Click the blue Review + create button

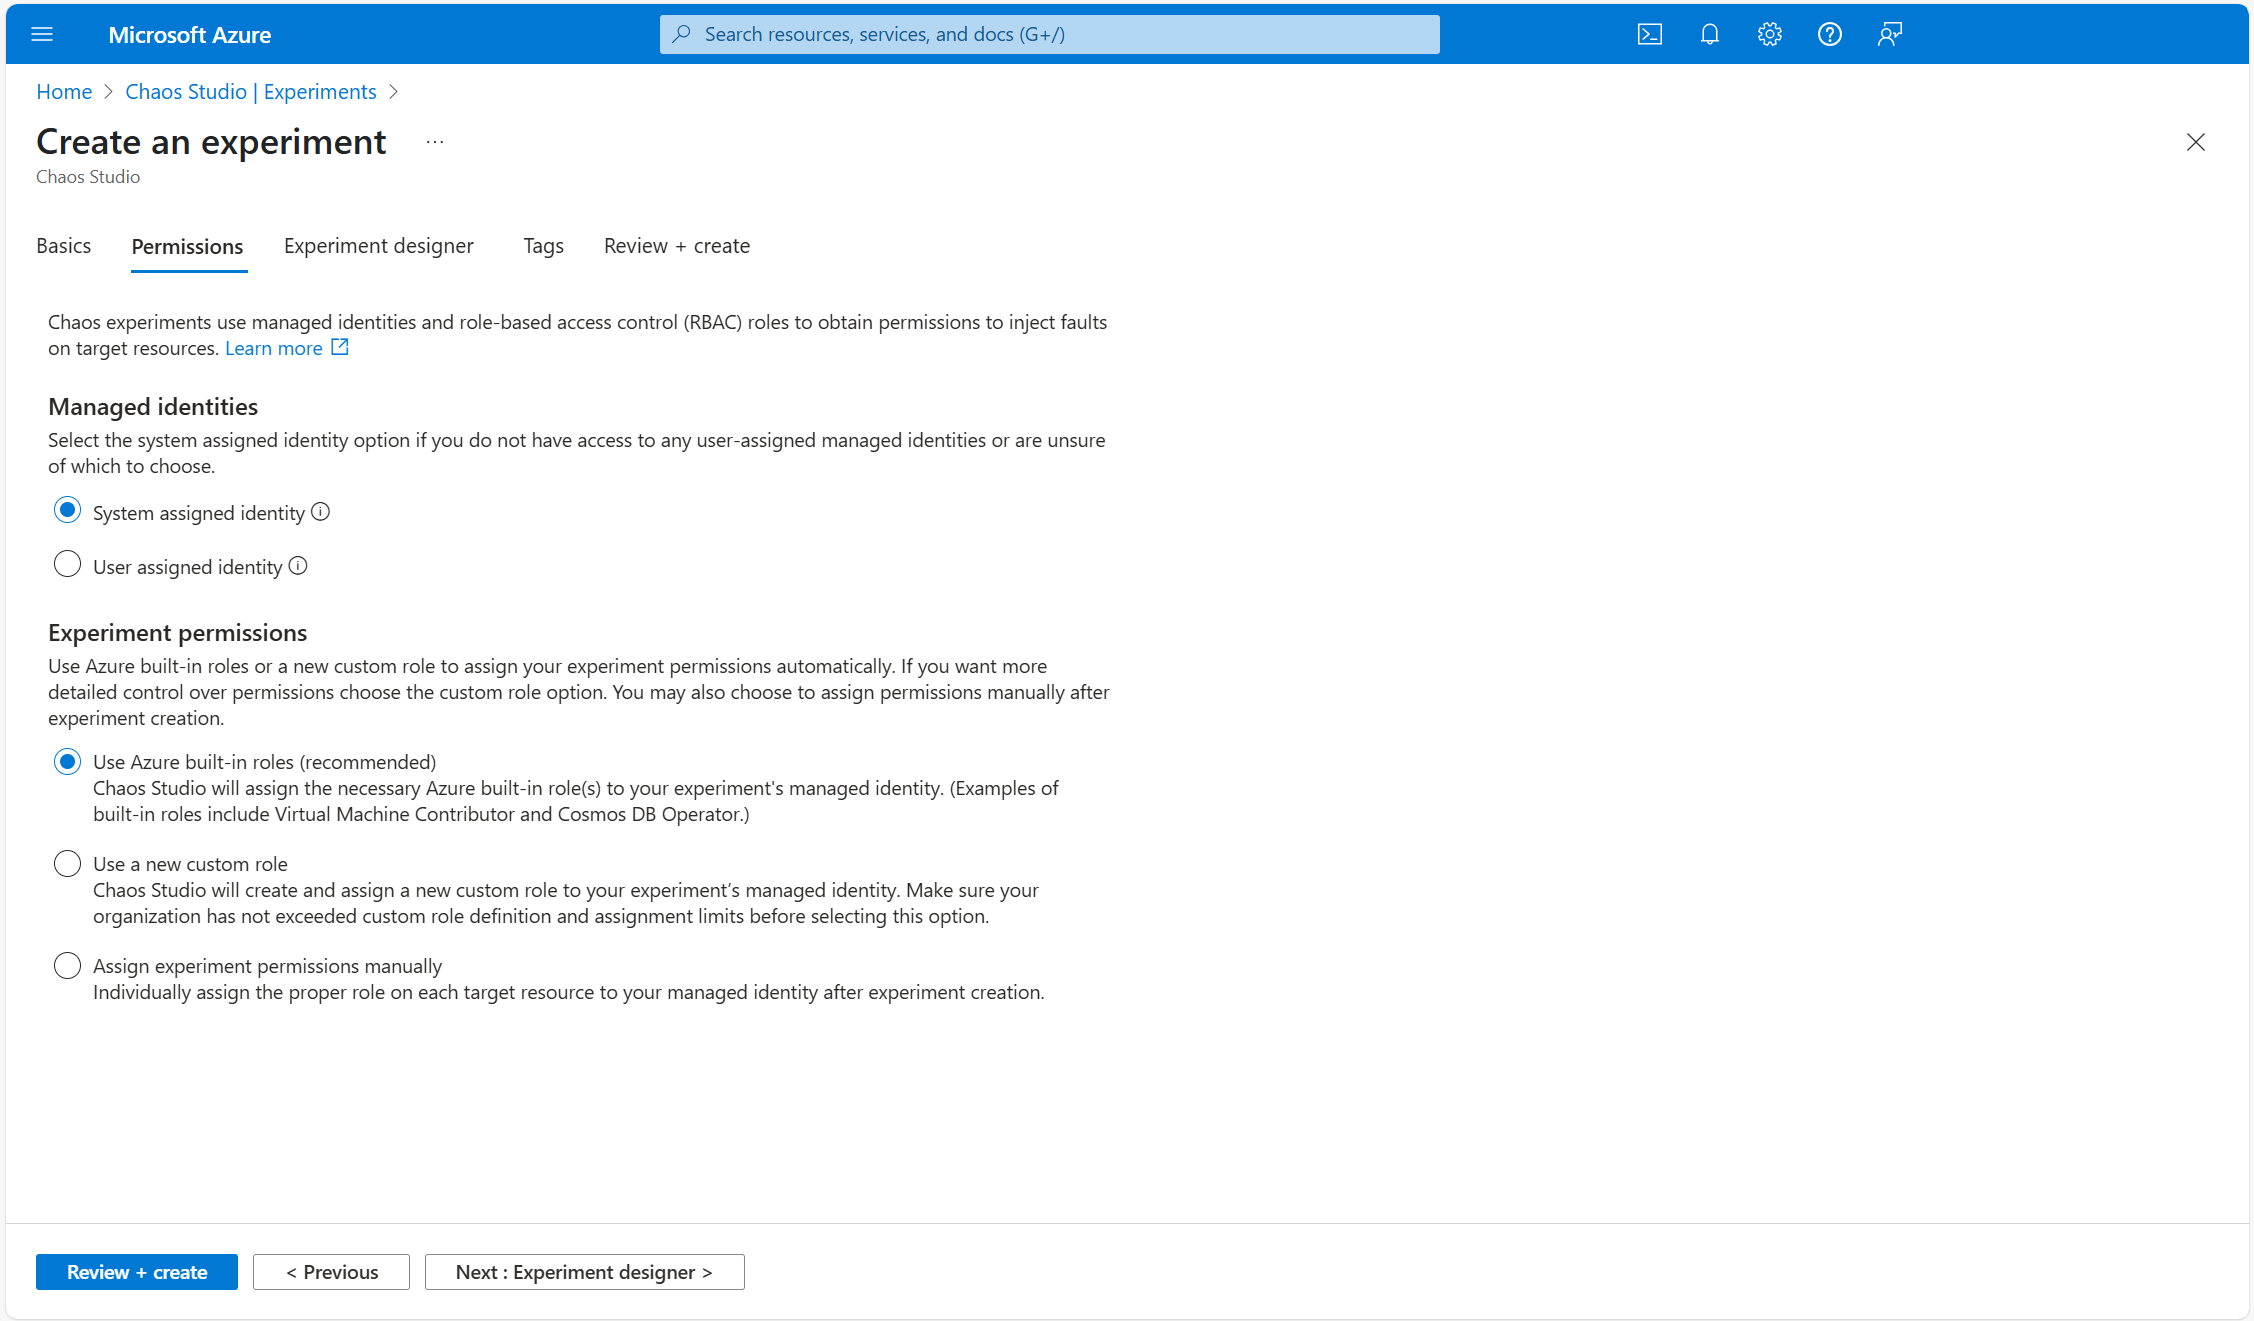tap(137, 1272)
